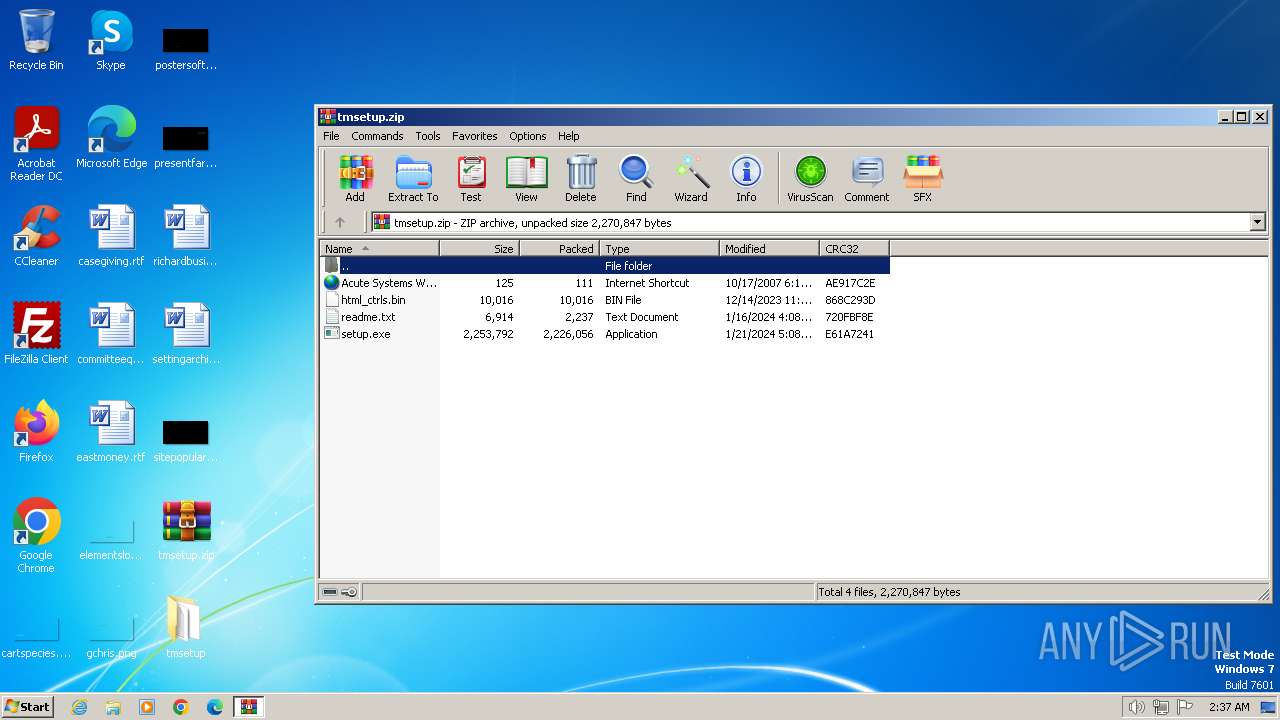Image resolution: width=1280 pixels, height=720 pixels.
Task: Click the volume speaker tray icon
Action: [1136, 707]
